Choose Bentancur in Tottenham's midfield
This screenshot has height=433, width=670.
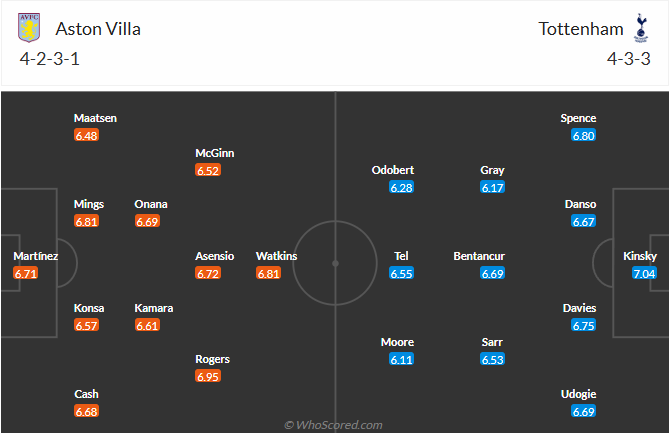(x=479, y=256)
